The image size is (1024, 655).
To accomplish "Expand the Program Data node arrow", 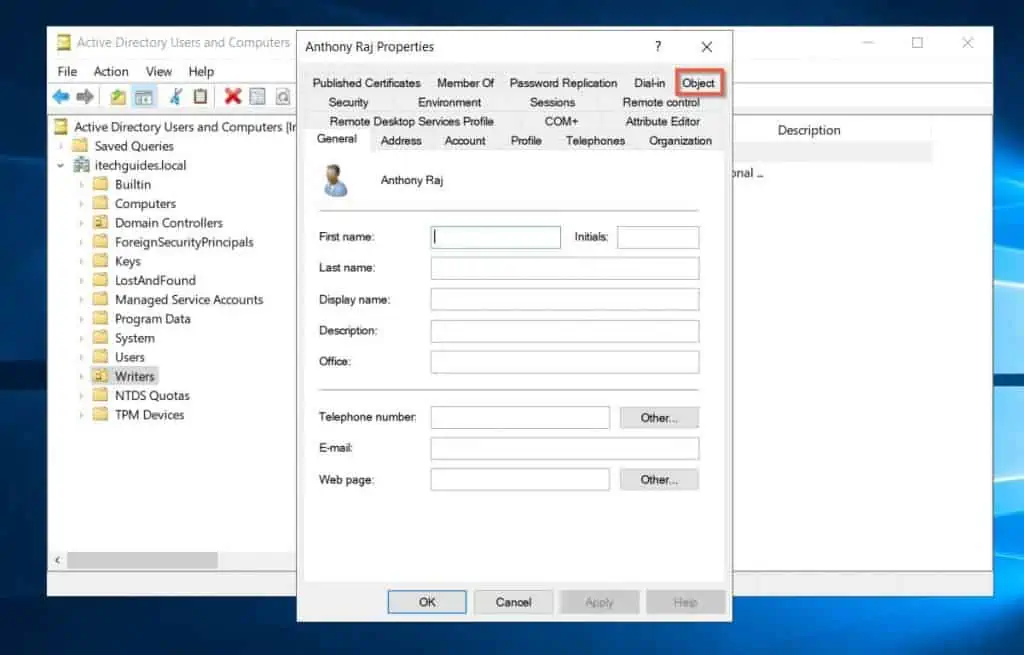I will click(x=81, y=319).
